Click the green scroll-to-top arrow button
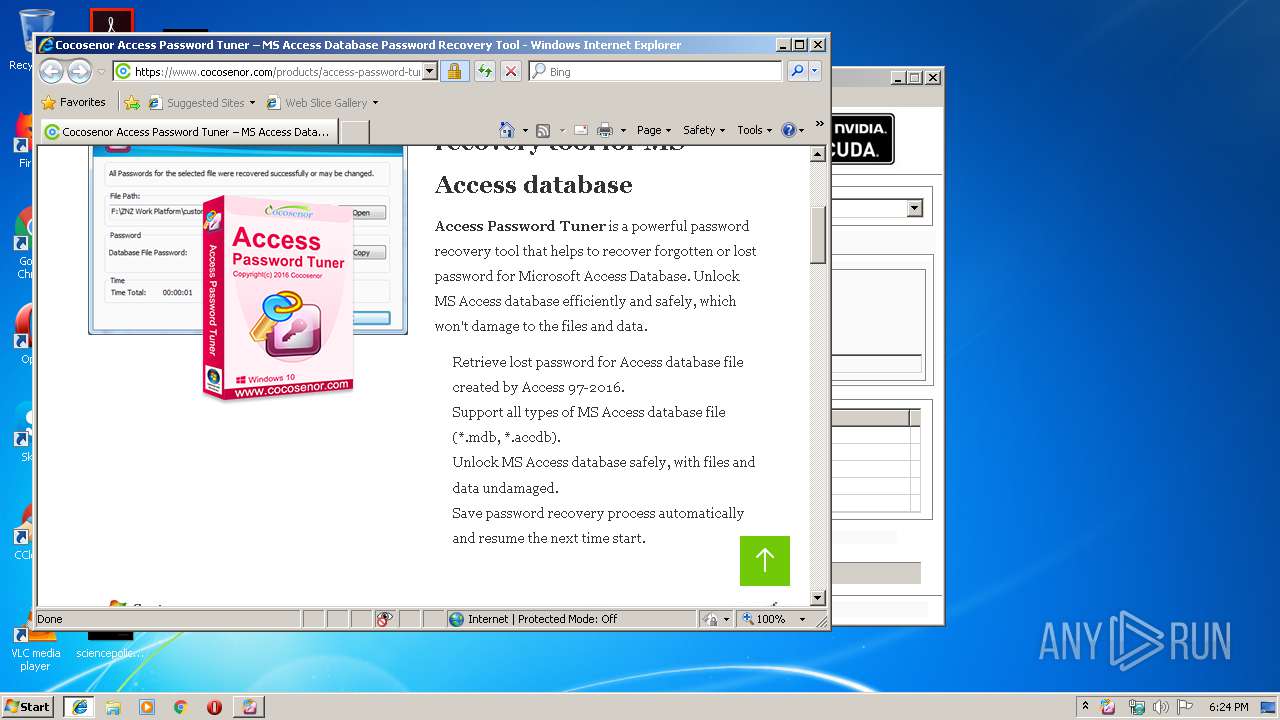Screen dimensions: 1280x720 [x=765, y=561]
